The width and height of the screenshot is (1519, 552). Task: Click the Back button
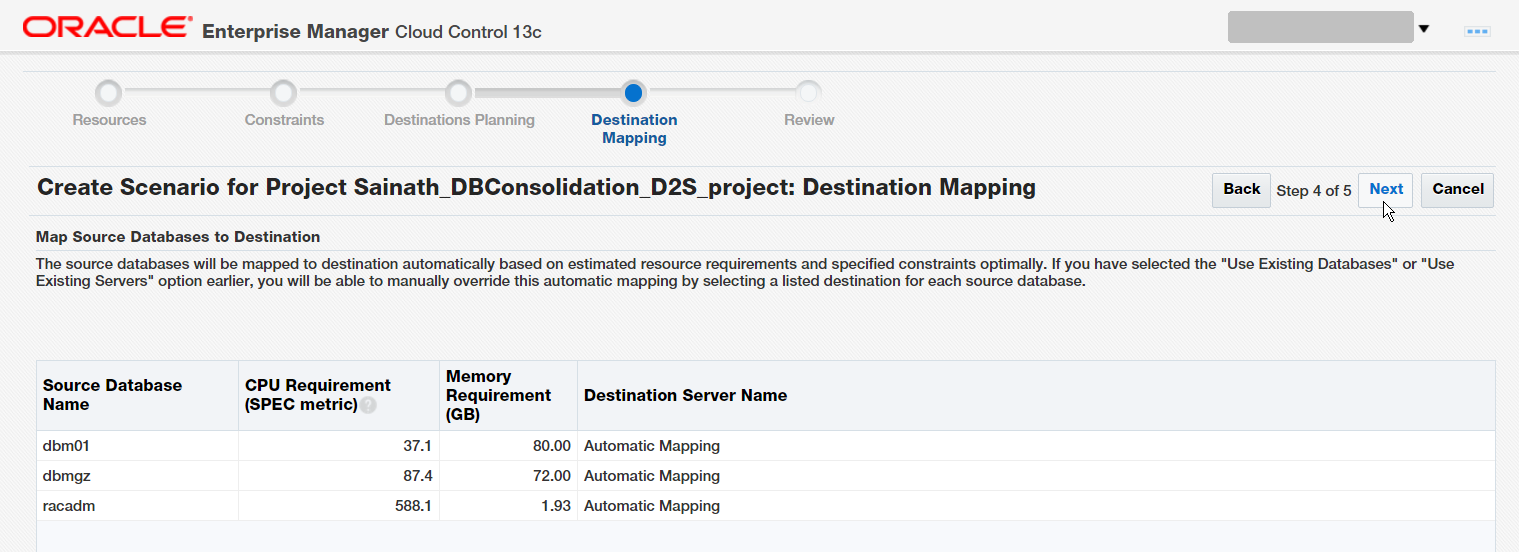click(x=1241, y=190)
